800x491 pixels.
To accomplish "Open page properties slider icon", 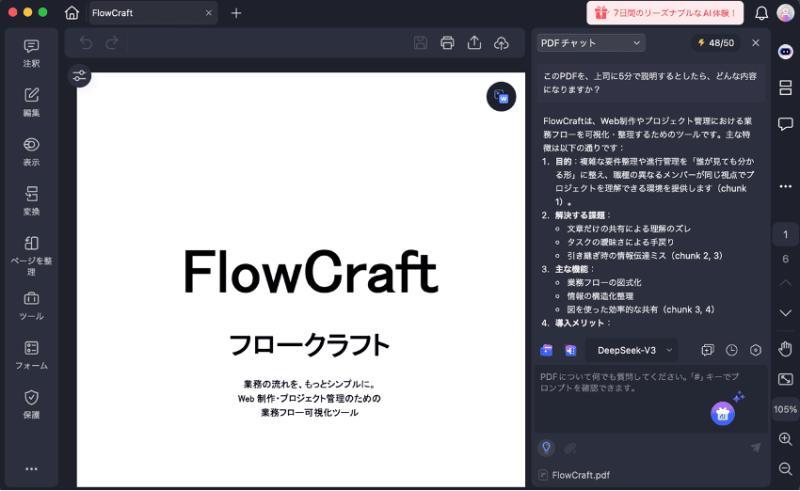I will click(80, 76).
